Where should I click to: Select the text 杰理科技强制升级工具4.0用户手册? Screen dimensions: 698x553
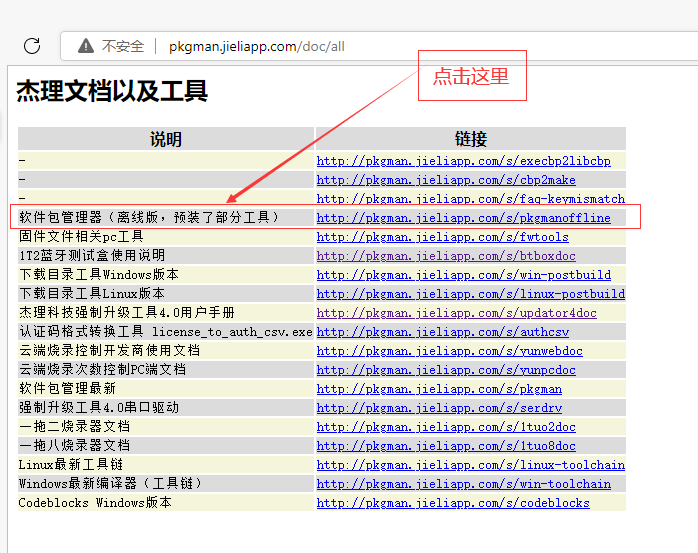127,313
